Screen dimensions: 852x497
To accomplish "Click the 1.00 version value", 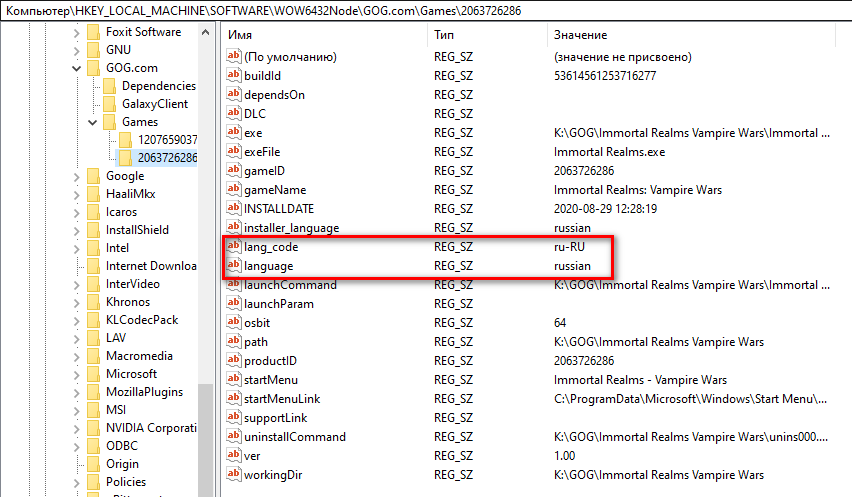I will 564,456.
